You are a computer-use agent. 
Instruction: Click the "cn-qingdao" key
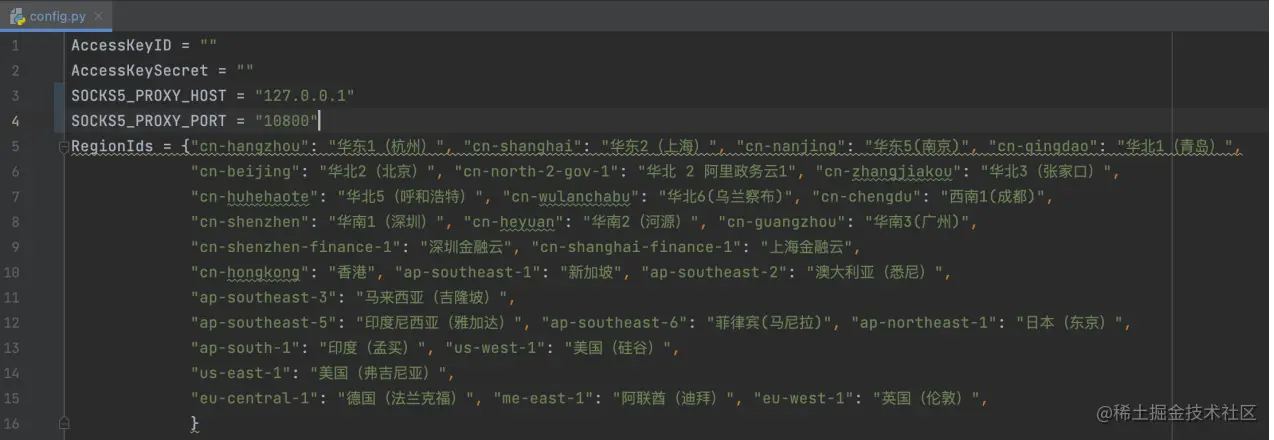(x=1043, y=146)
